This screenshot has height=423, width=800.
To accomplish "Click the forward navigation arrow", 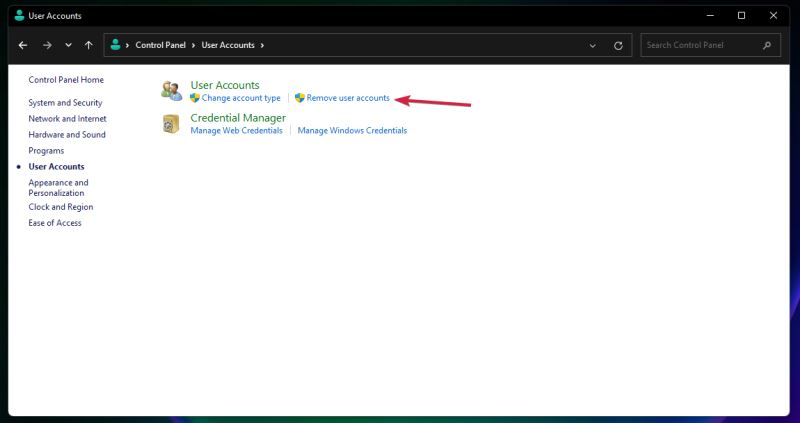I will tap(46, 46).
